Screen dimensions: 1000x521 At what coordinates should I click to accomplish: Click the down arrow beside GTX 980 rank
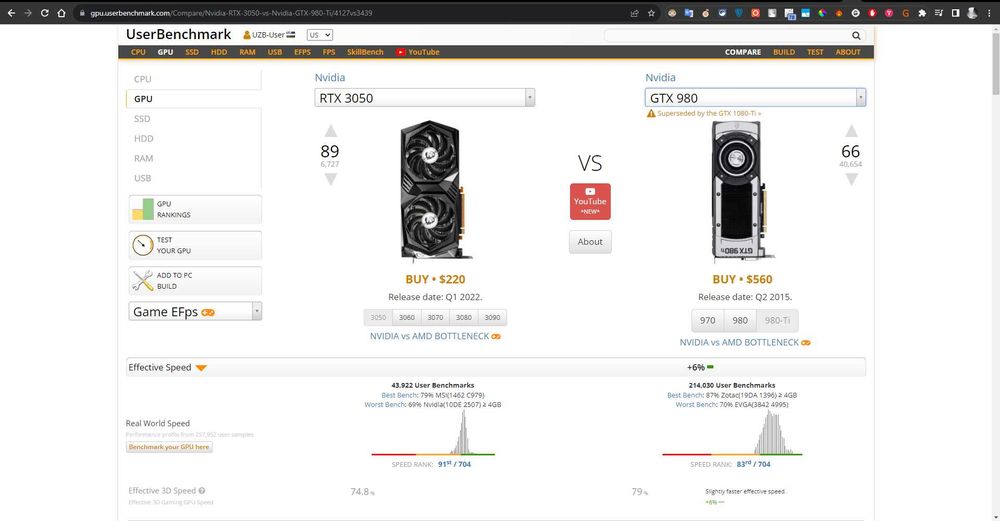pyautogui.click(x=851, y=180)
